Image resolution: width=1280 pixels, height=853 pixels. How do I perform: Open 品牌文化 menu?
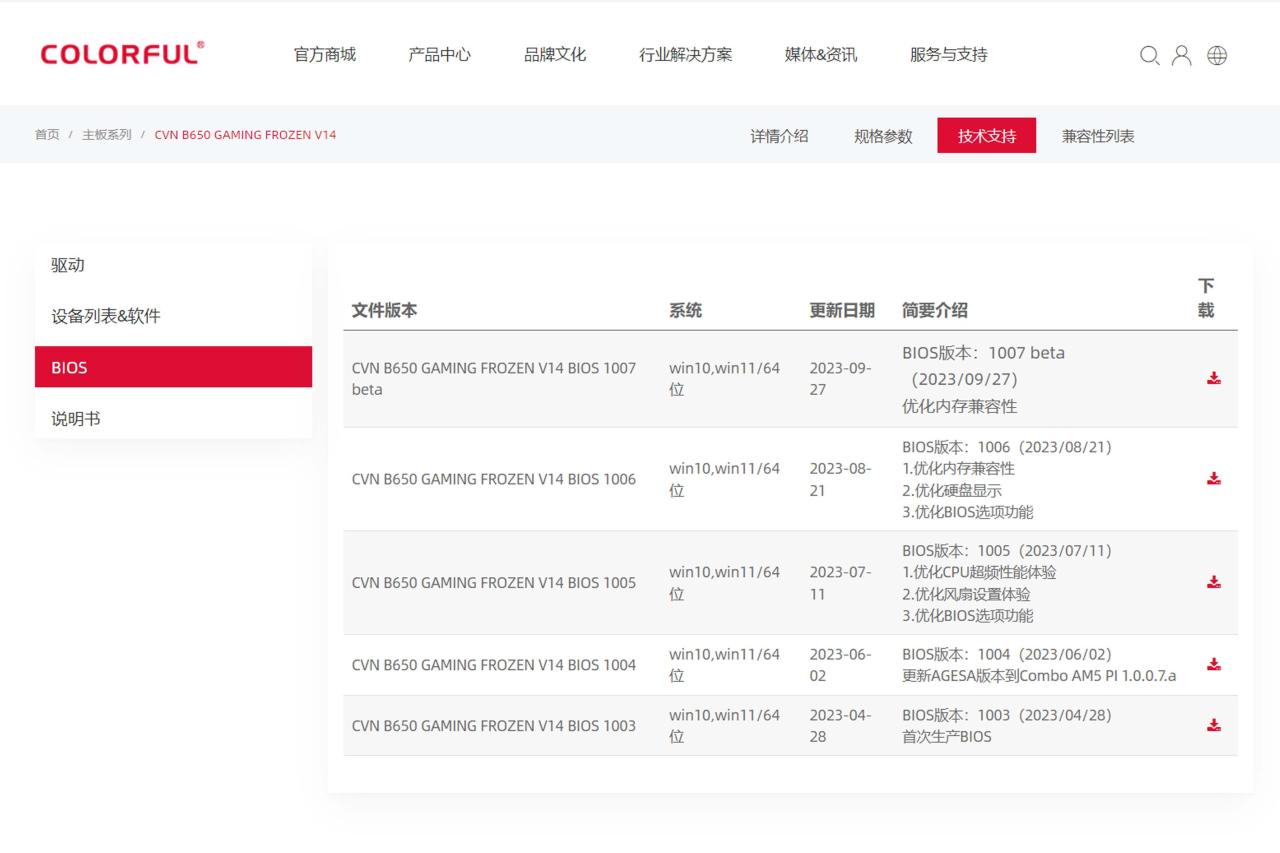(x=555, y=55)
